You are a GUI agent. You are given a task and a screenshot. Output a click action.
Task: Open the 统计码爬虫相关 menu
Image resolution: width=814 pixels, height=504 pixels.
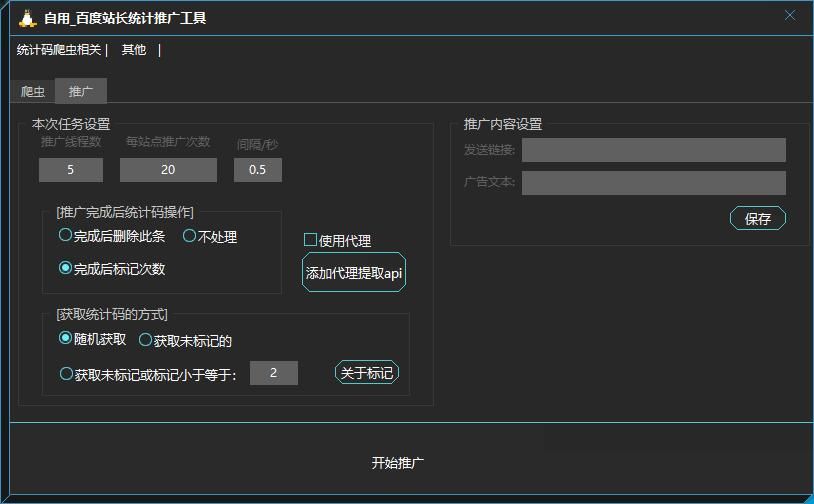pos(59,50)
